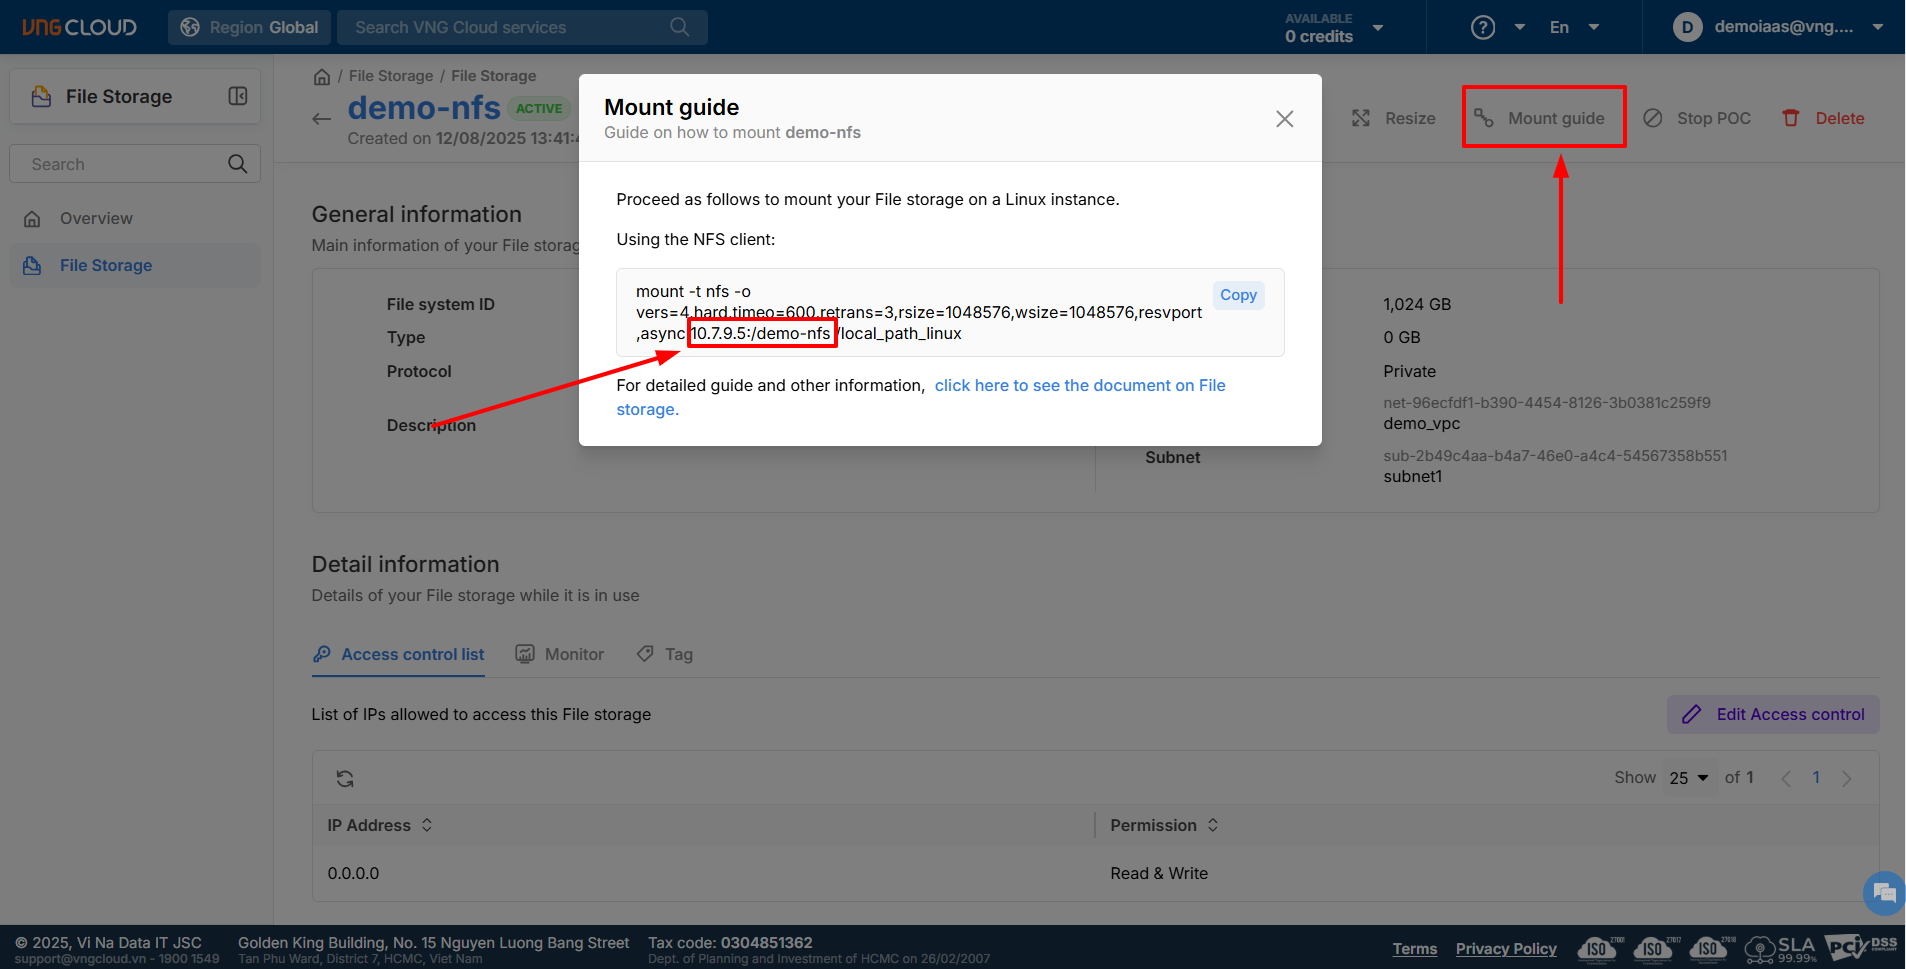
Task: Copy the NFS mount command
Action: pyautogui.click(x=1238, y=295)
